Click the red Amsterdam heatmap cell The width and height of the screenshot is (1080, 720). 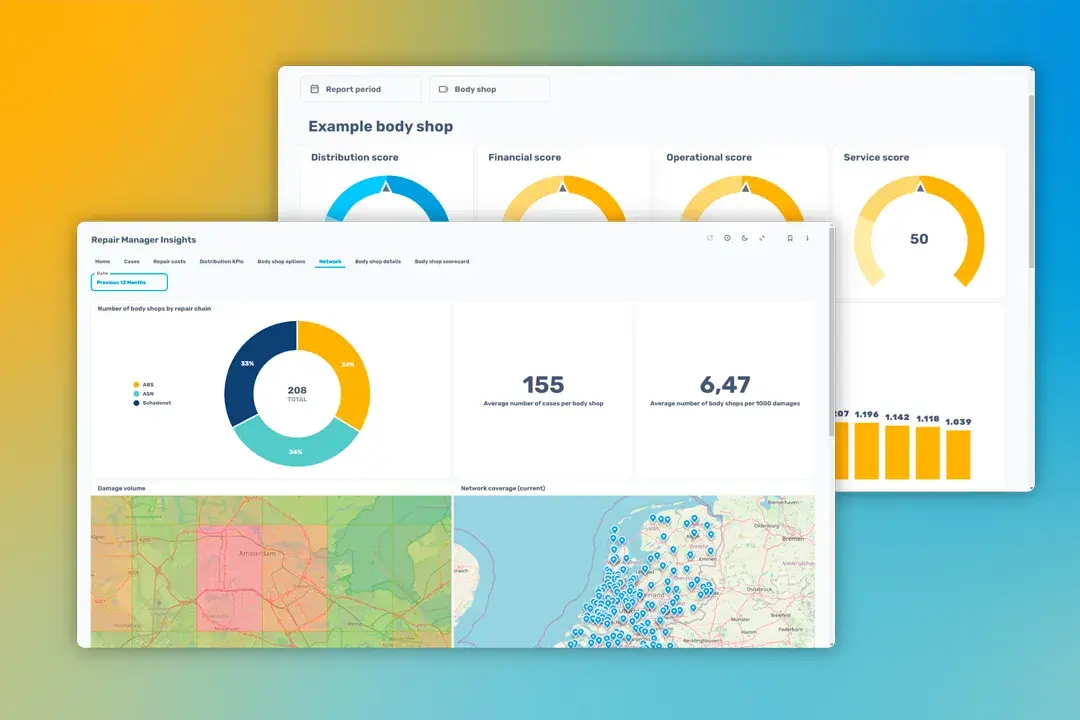point(230,577)
